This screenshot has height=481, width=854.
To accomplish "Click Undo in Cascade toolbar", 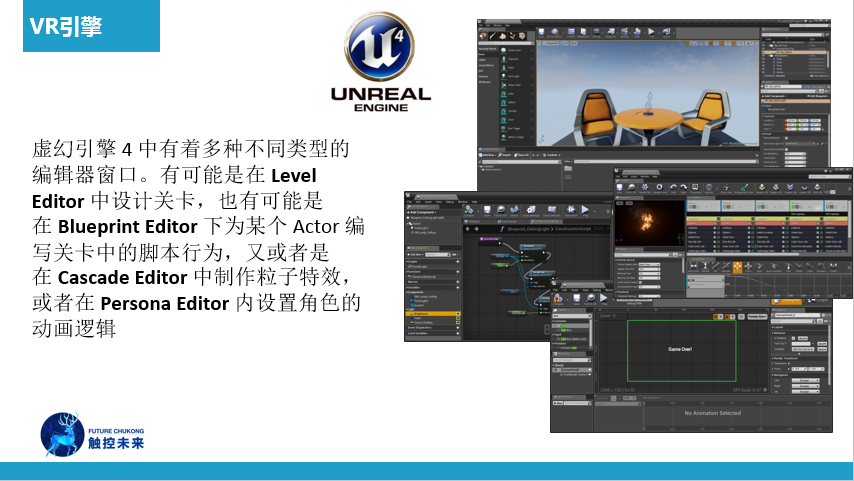I will point(673,188).
